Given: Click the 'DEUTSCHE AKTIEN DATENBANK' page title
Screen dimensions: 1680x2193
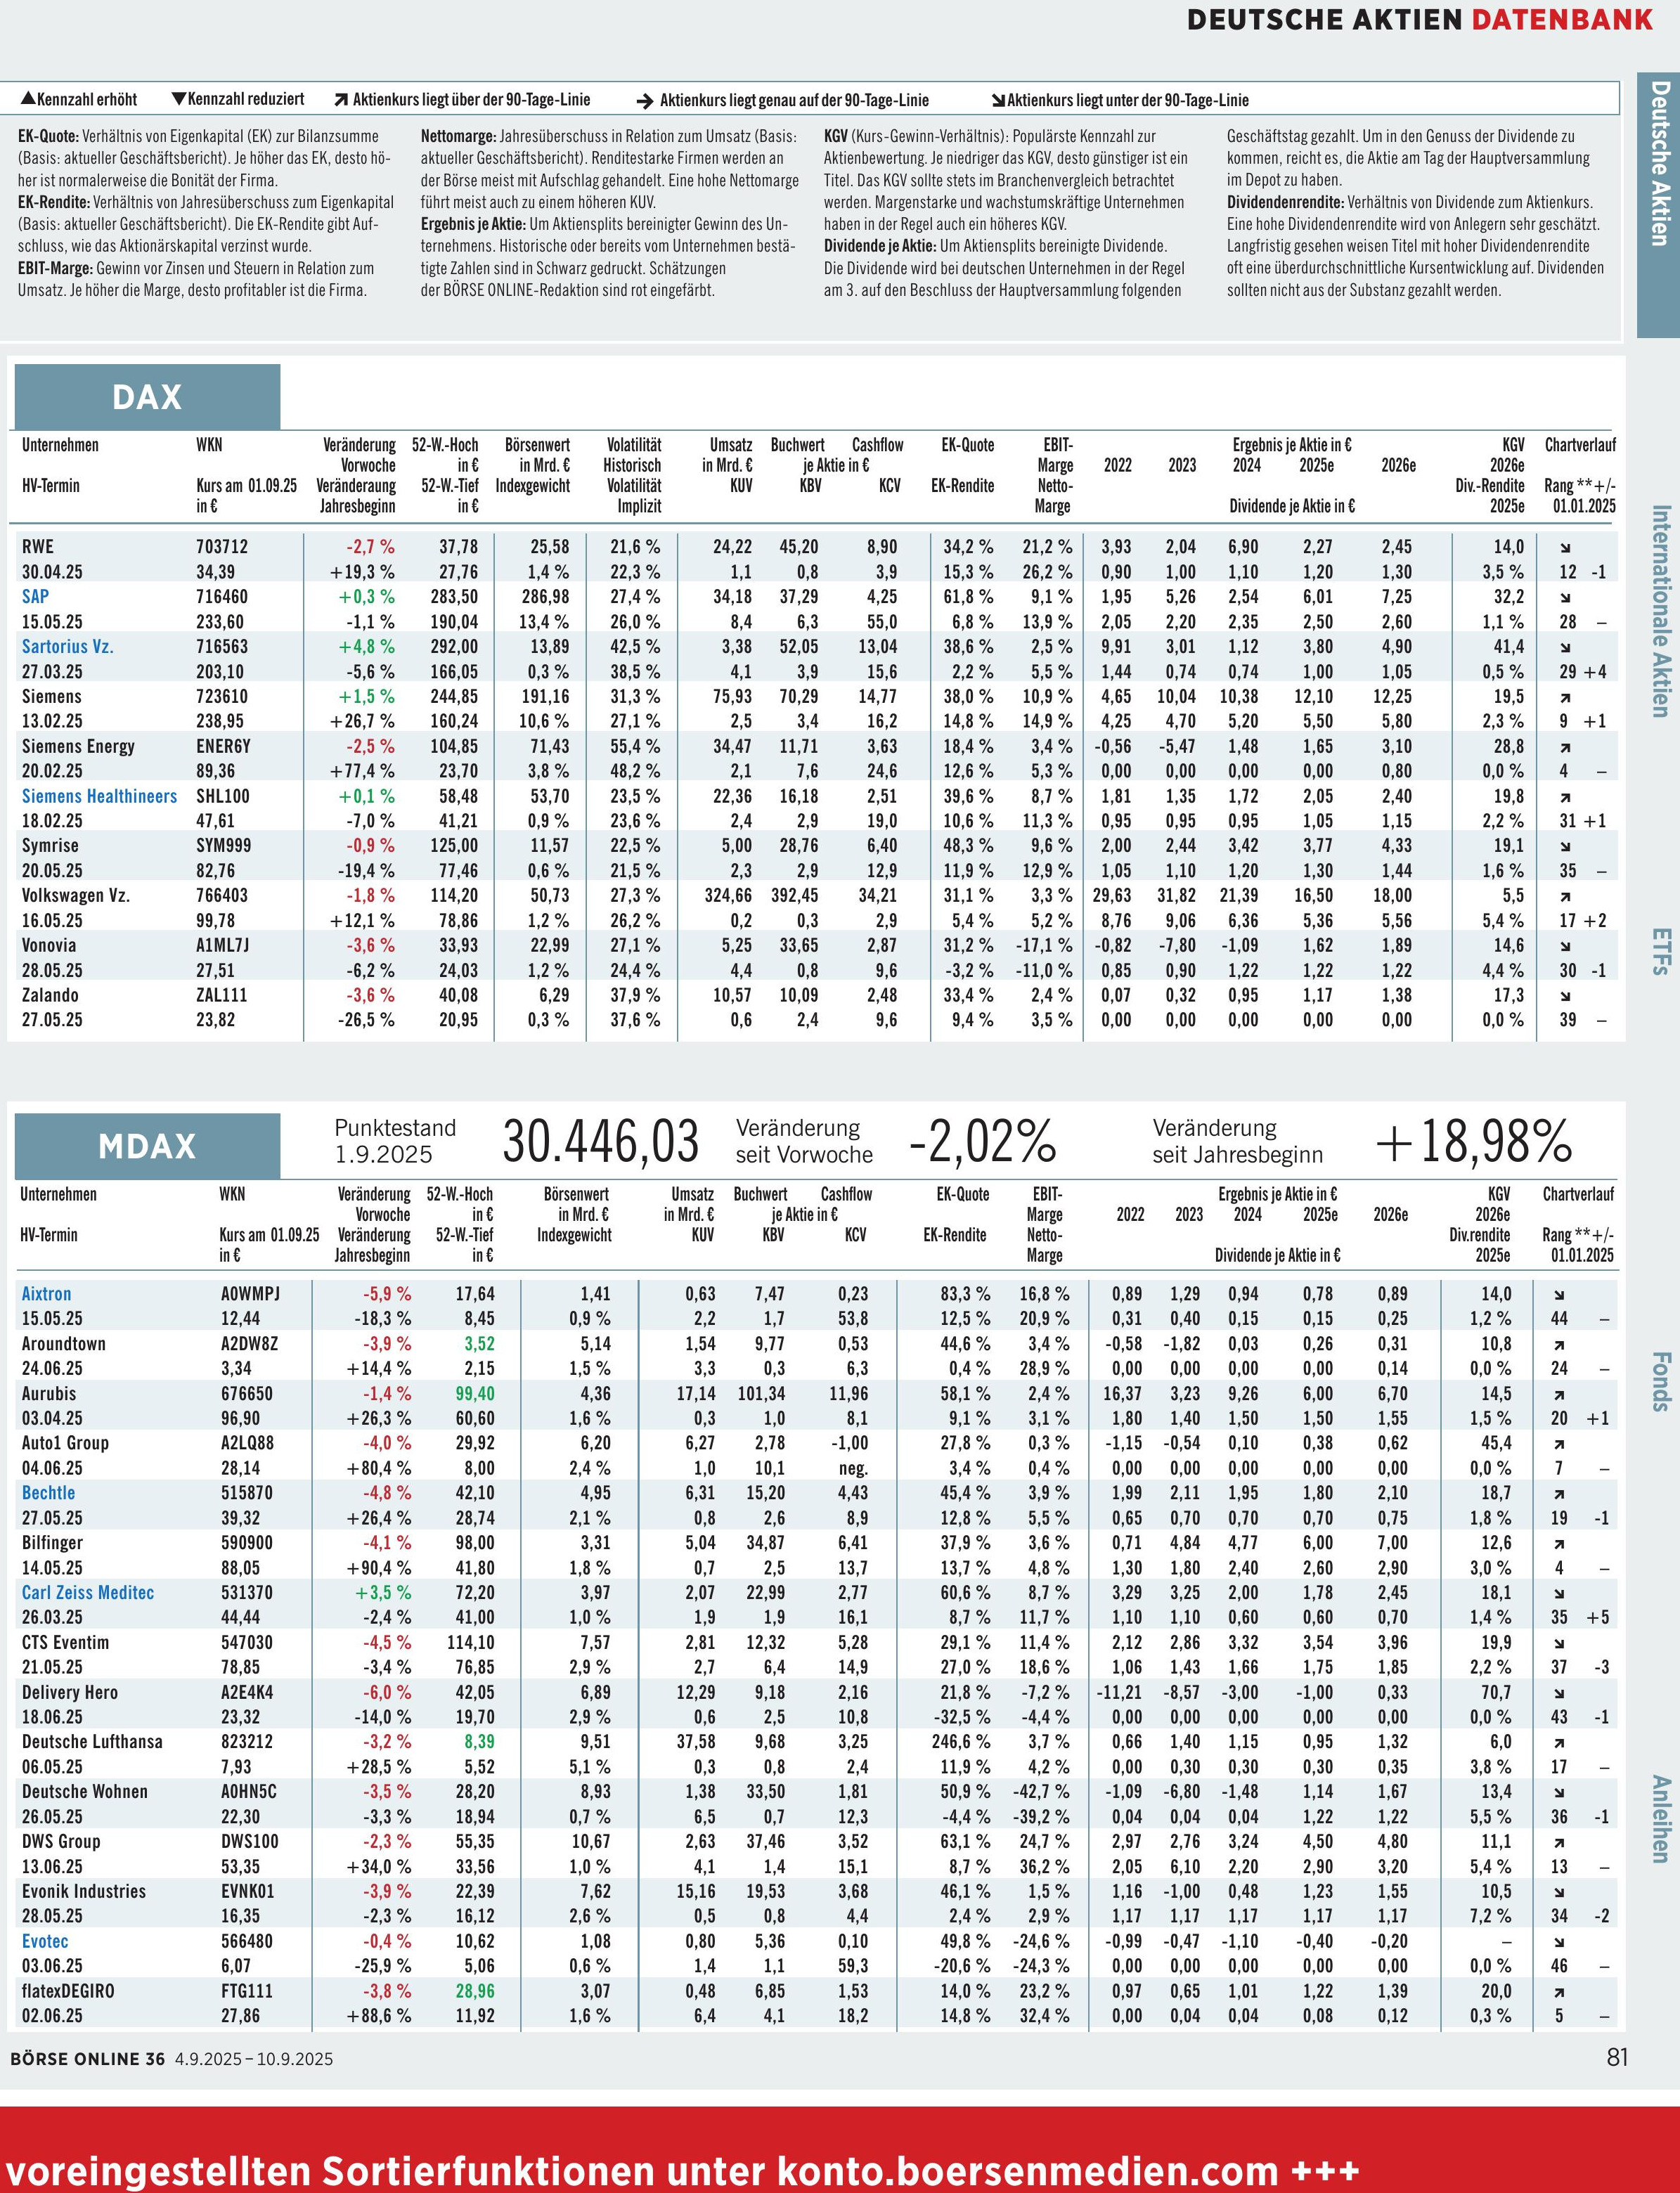Looking at the screenshot, I should point(1420,19).
